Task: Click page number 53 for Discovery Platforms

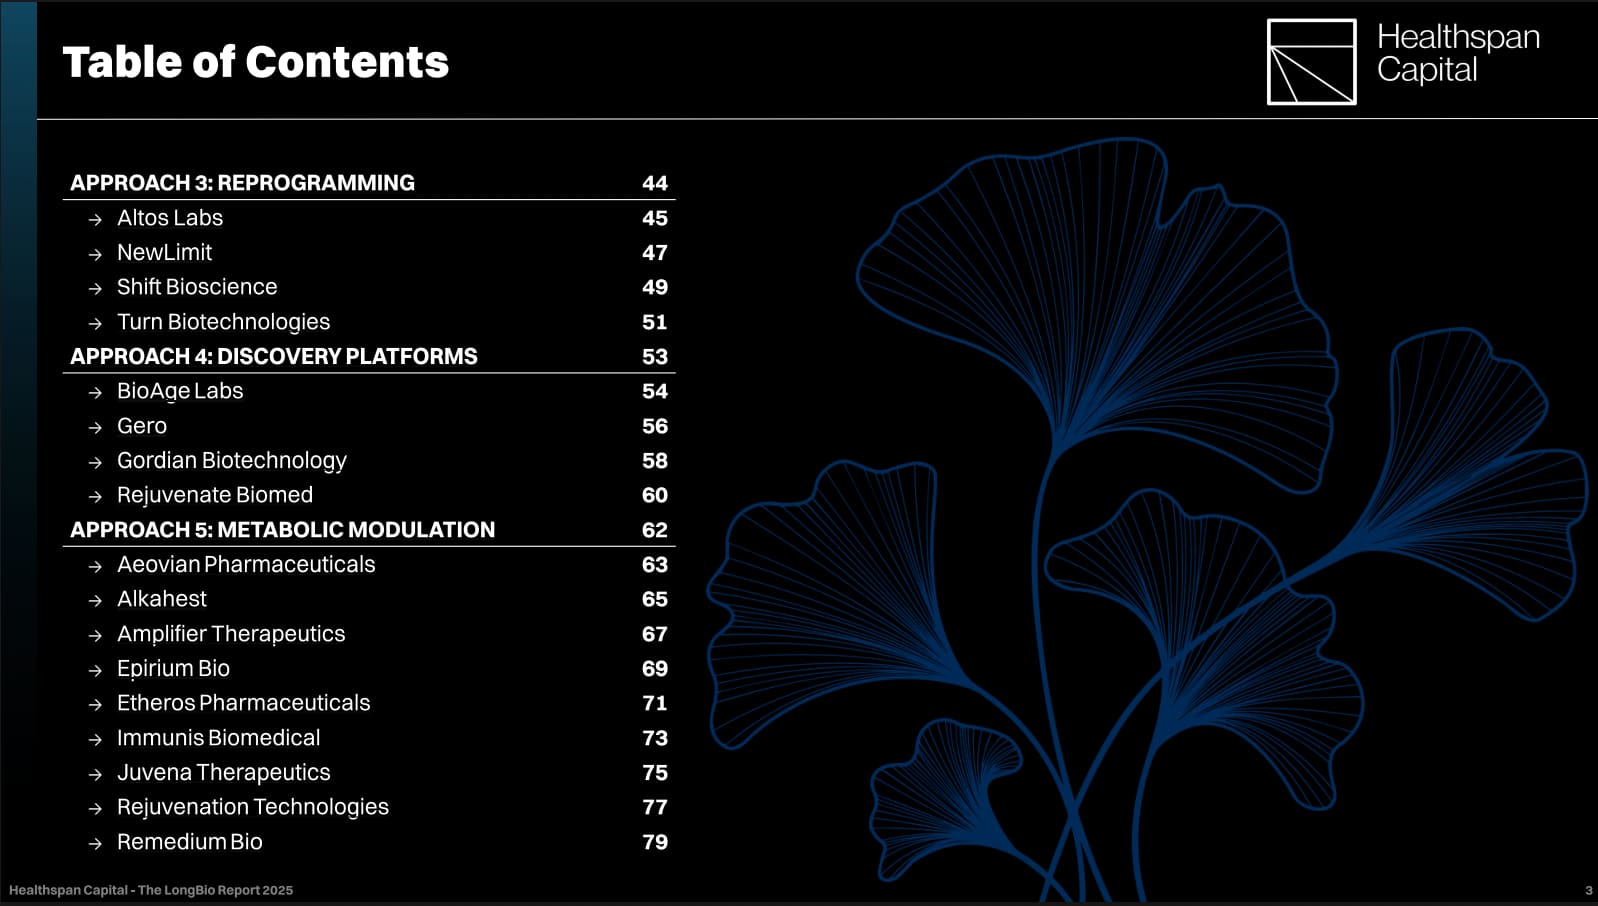Action: pos(655,357)
